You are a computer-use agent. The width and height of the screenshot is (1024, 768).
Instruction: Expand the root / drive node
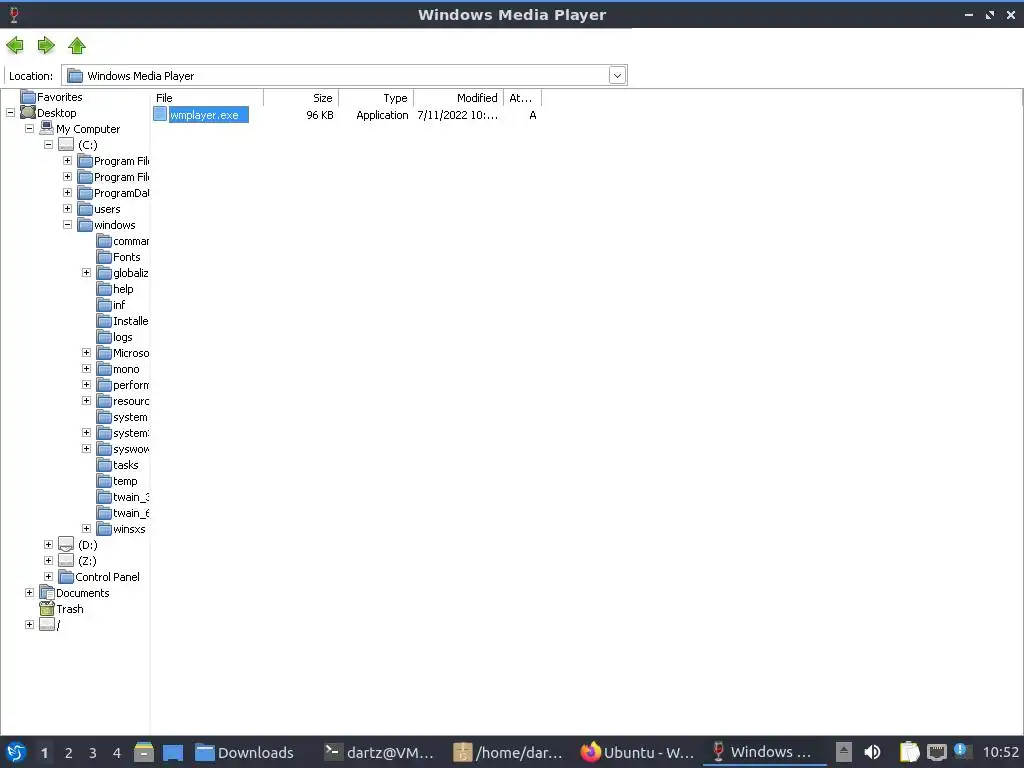pyautogui.click(x=29, y=624)
